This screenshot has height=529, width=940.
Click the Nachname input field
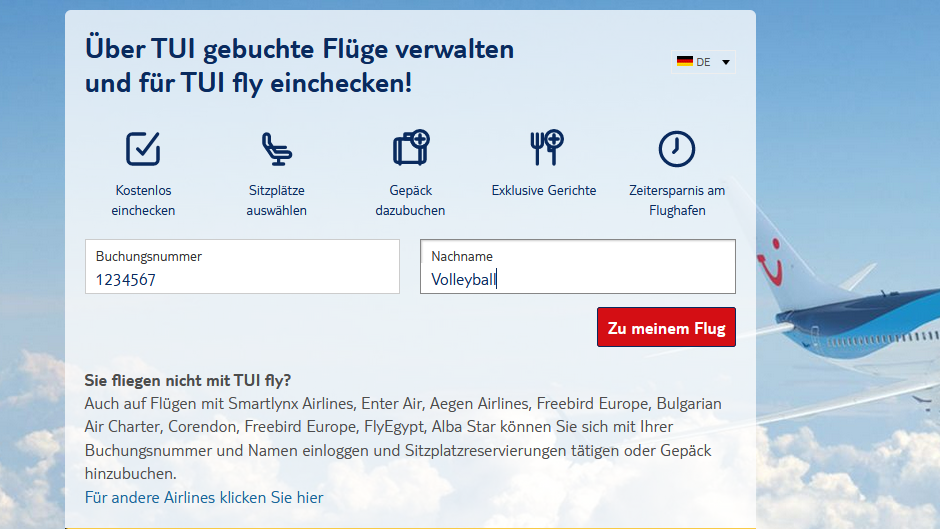tap(578, 266)
